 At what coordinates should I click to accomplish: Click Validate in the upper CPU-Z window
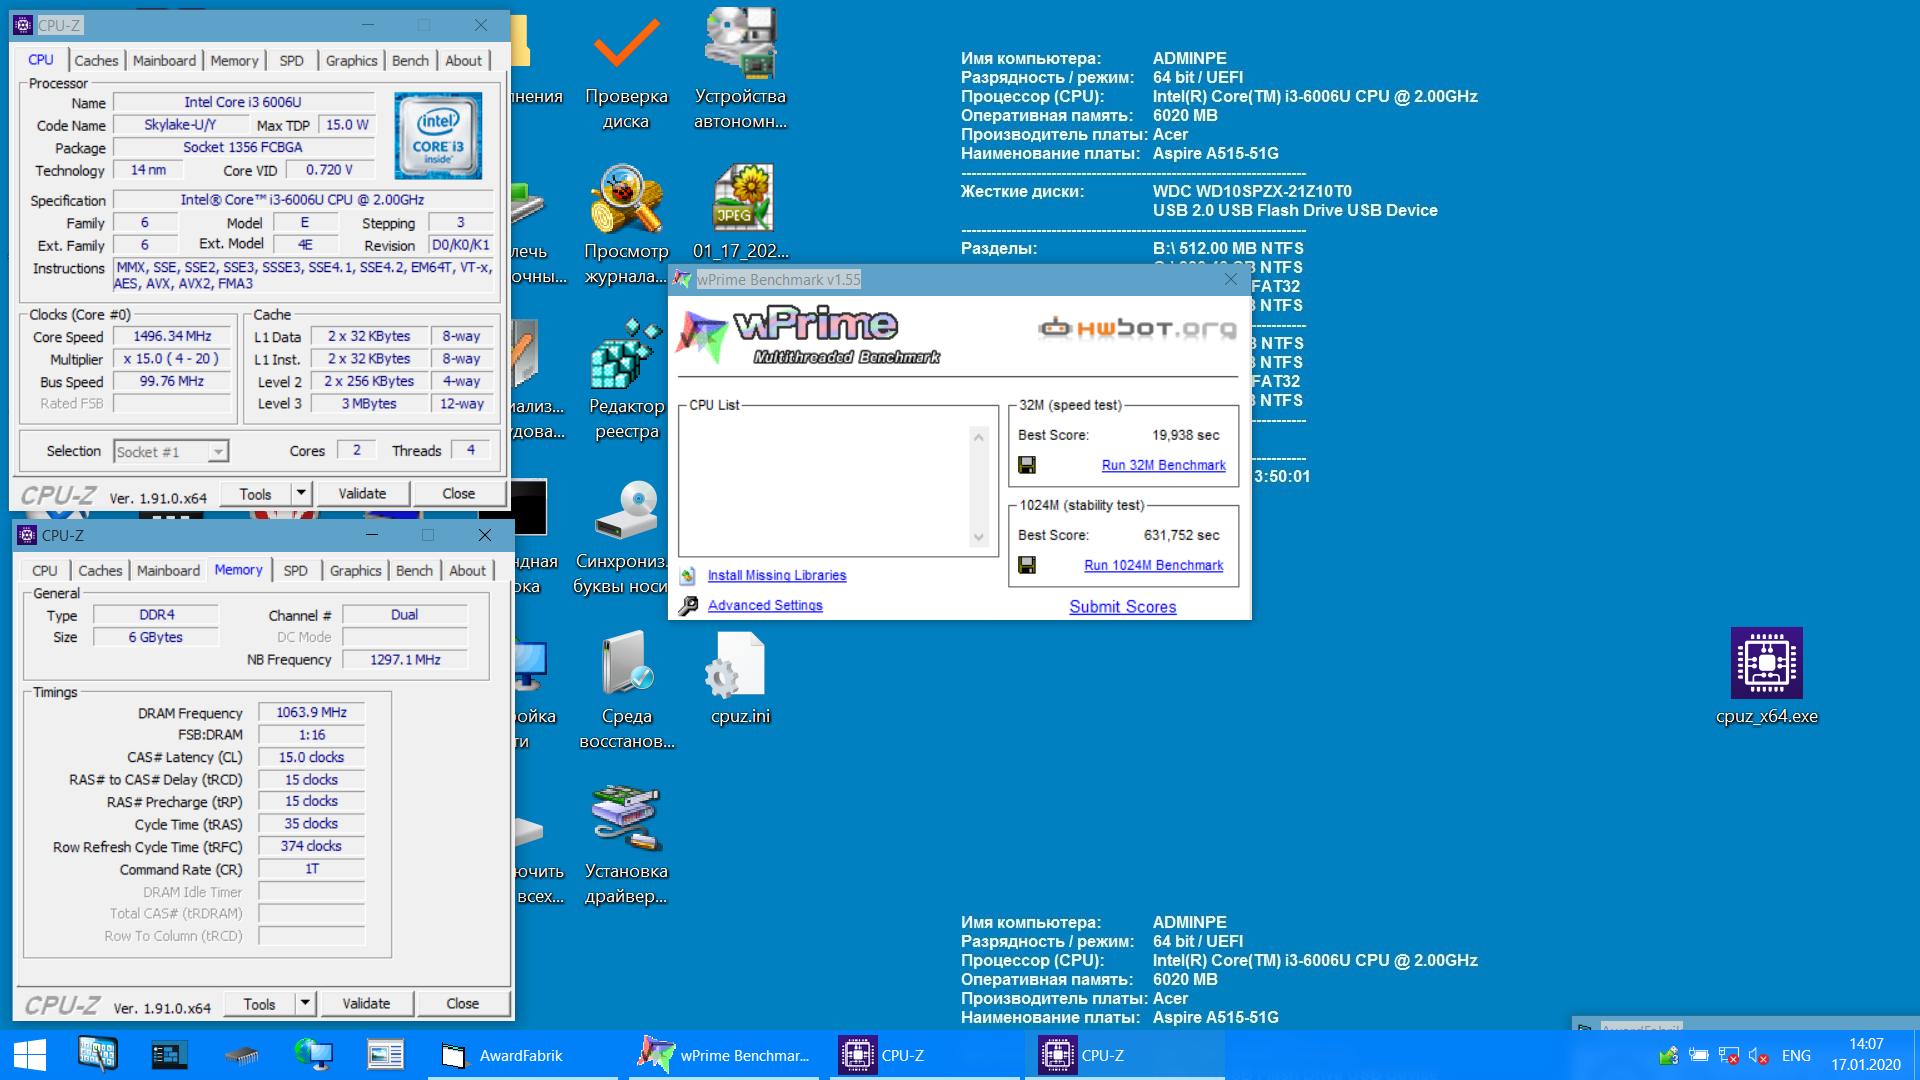pyautogui.click(x=362, y=494)
